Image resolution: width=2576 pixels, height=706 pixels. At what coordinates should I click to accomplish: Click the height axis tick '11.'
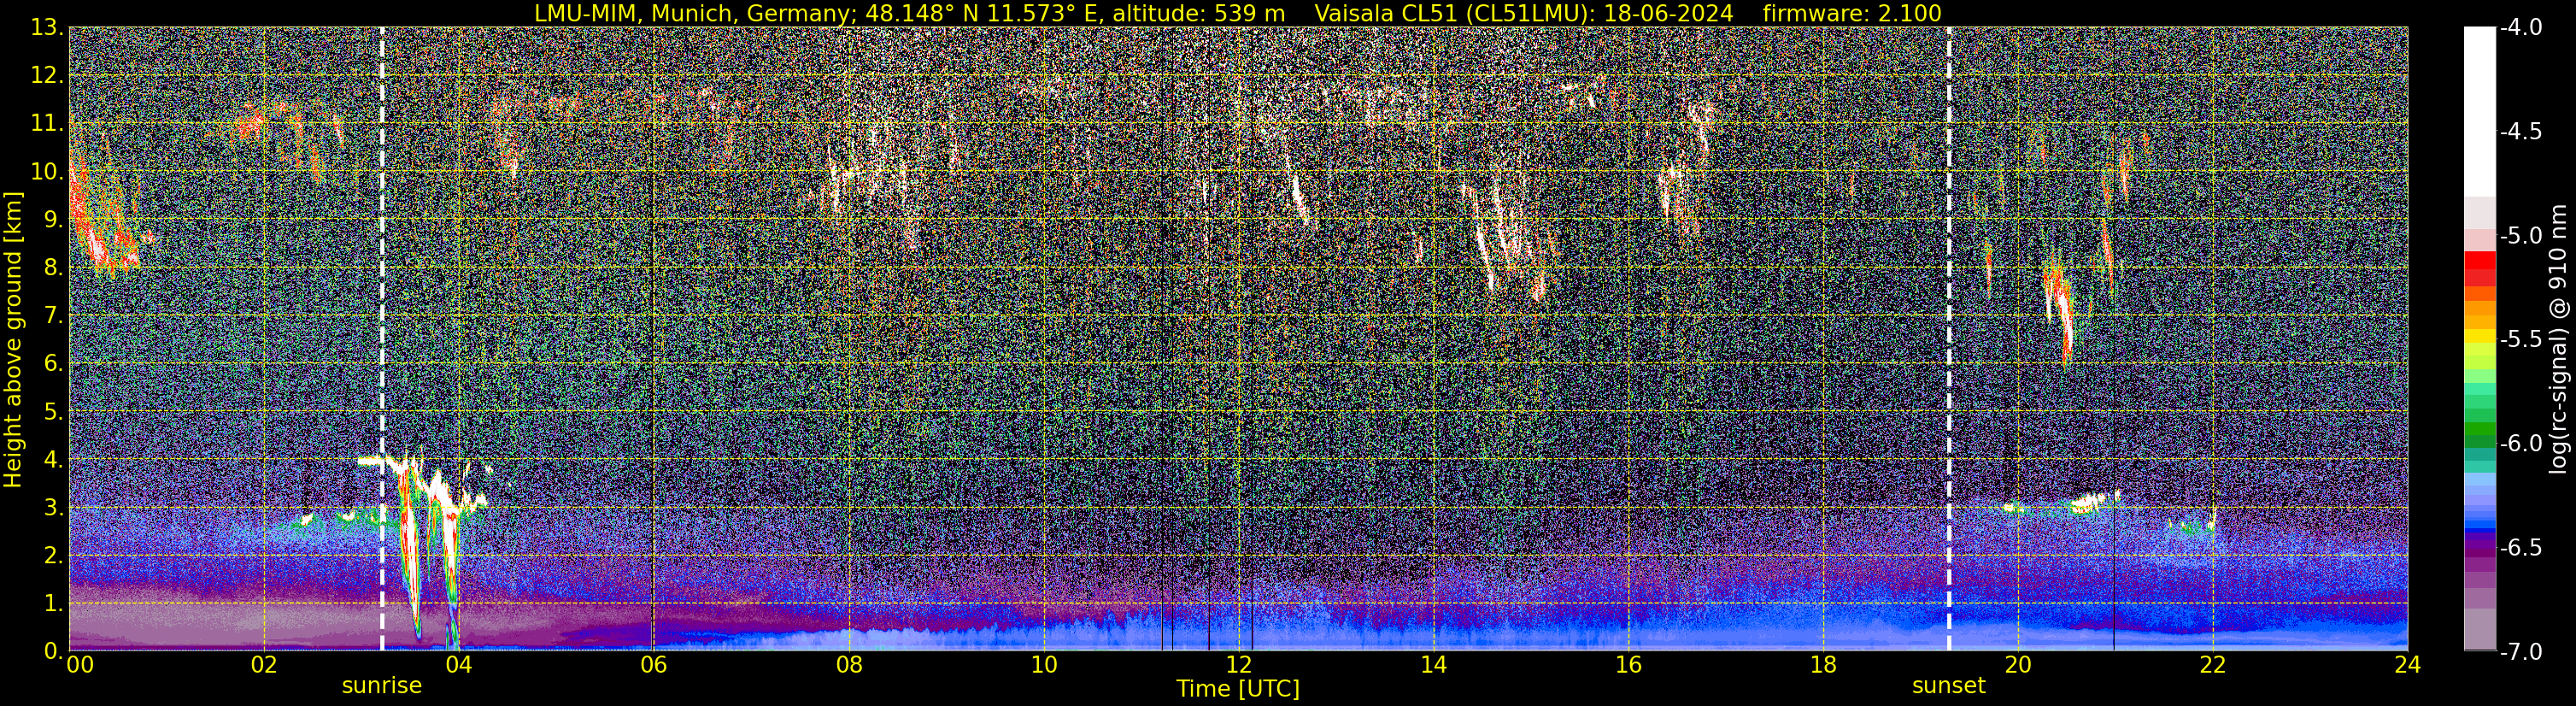click(47, 124)
